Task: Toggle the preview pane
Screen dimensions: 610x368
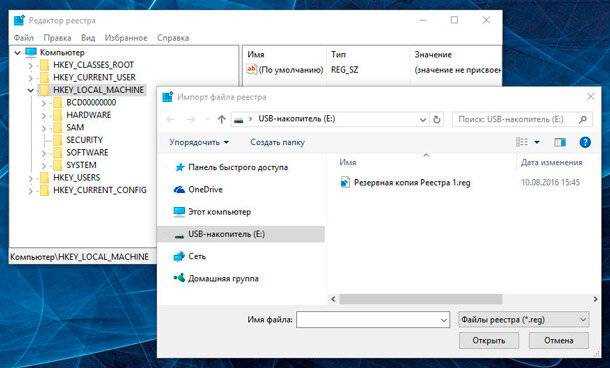Action: (560, 142)
